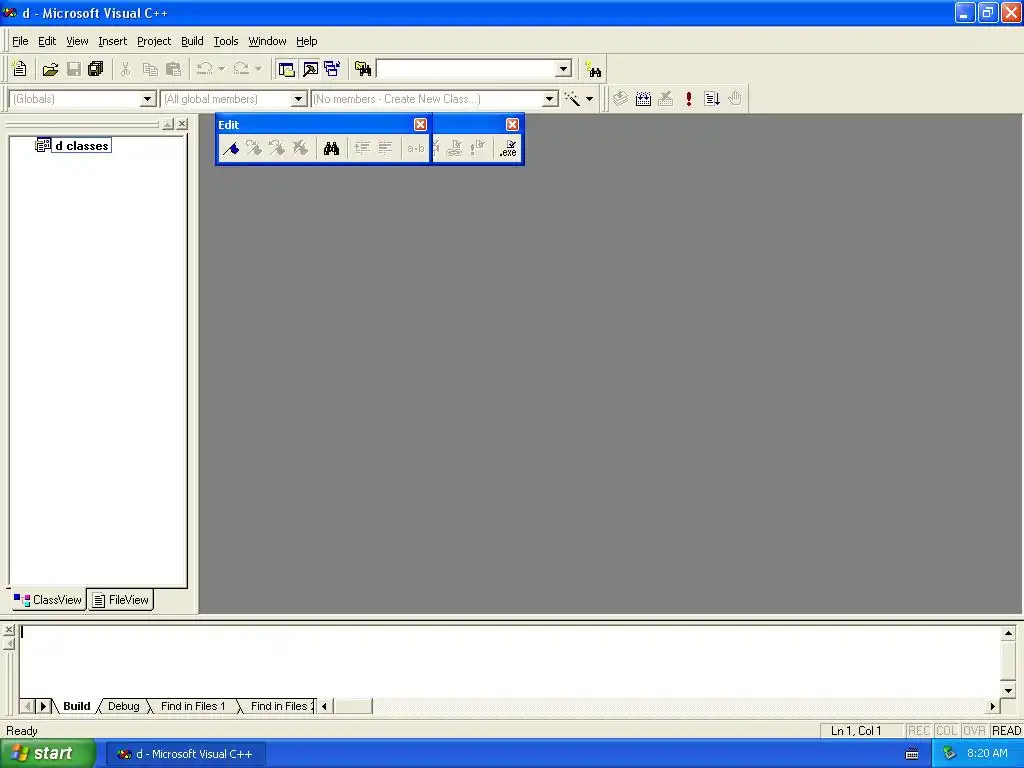Viewport: 1024px width, 768px height.
Task: Click the system tray network icon
Action: click(x=950, y=754)
